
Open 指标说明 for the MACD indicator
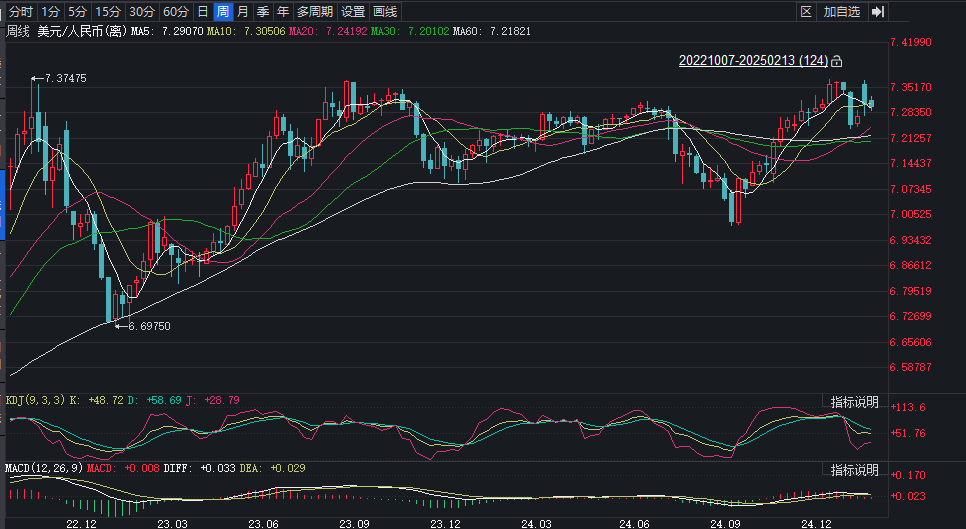(x=855, y=470)
